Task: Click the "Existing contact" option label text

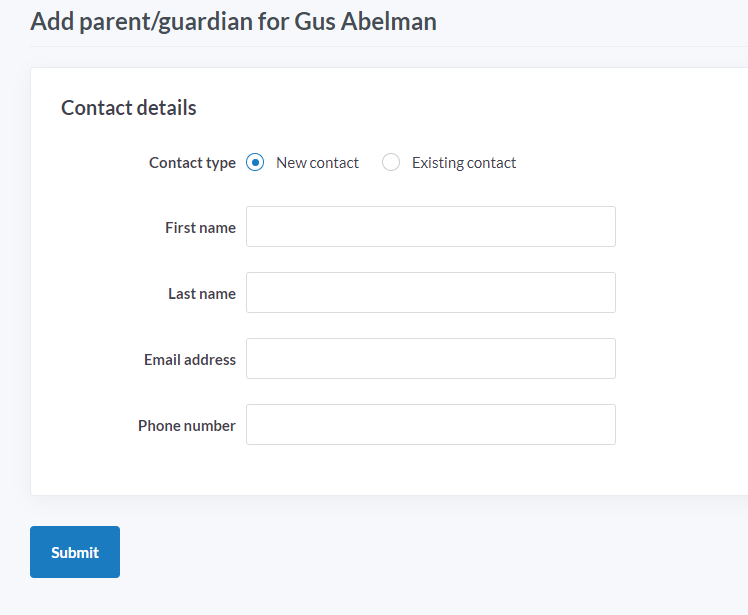Action: pos(464,163)
